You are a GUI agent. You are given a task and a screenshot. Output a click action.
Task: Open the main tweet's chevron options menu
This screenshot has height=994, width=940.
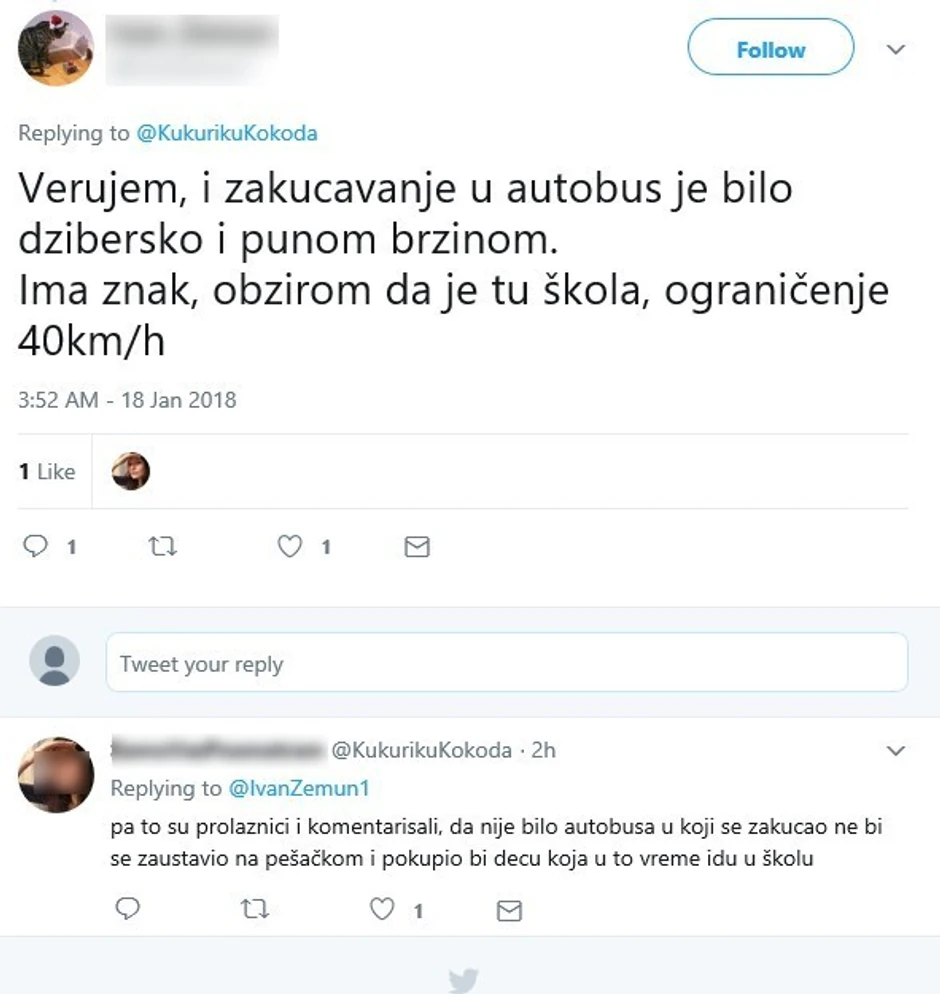click(895, 49)
